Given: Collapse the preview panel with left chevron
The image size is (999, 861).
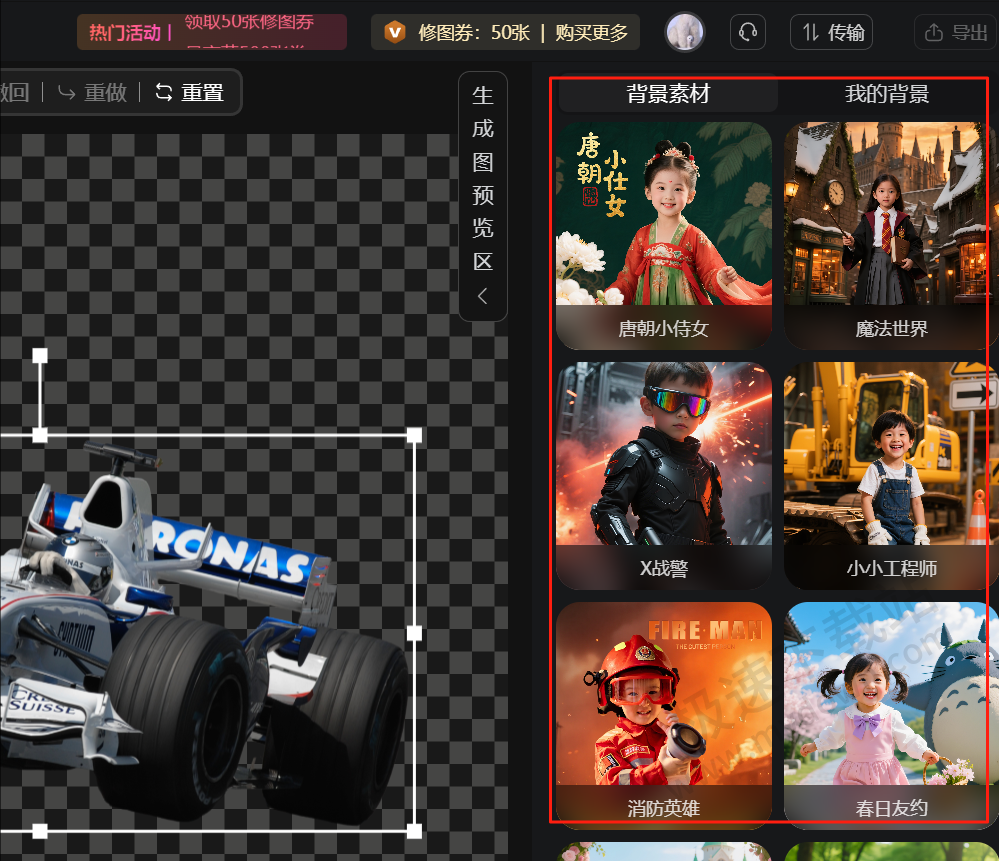Looking at the screenshot, I should point(483,296).
